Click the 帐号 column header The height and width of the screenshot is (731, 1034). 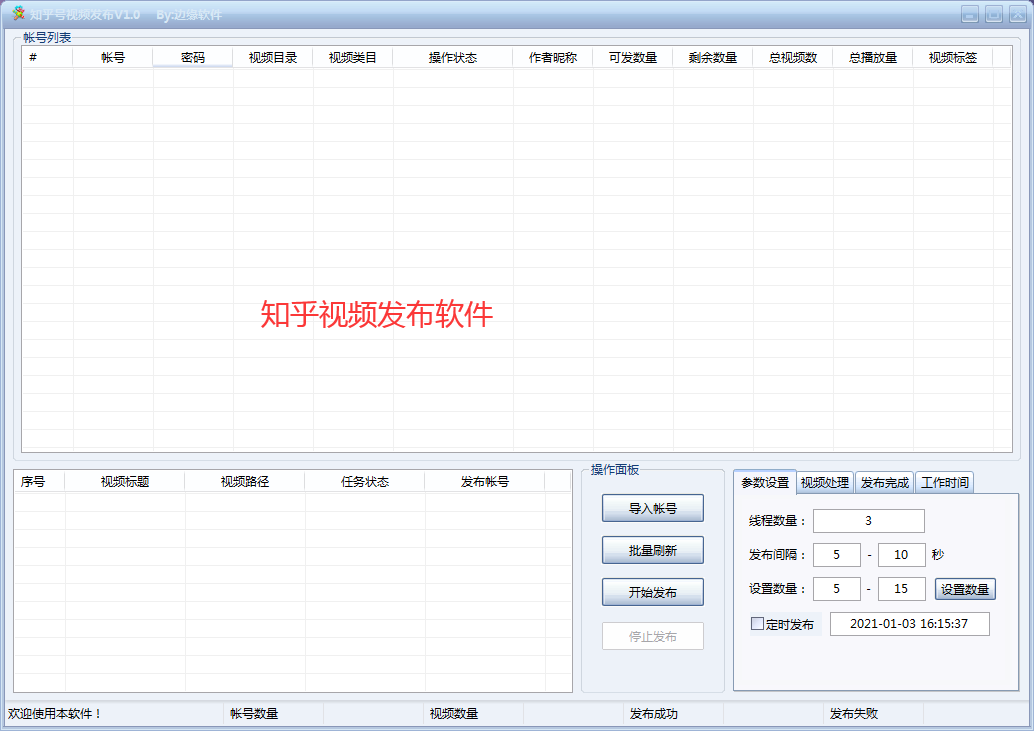113,57
